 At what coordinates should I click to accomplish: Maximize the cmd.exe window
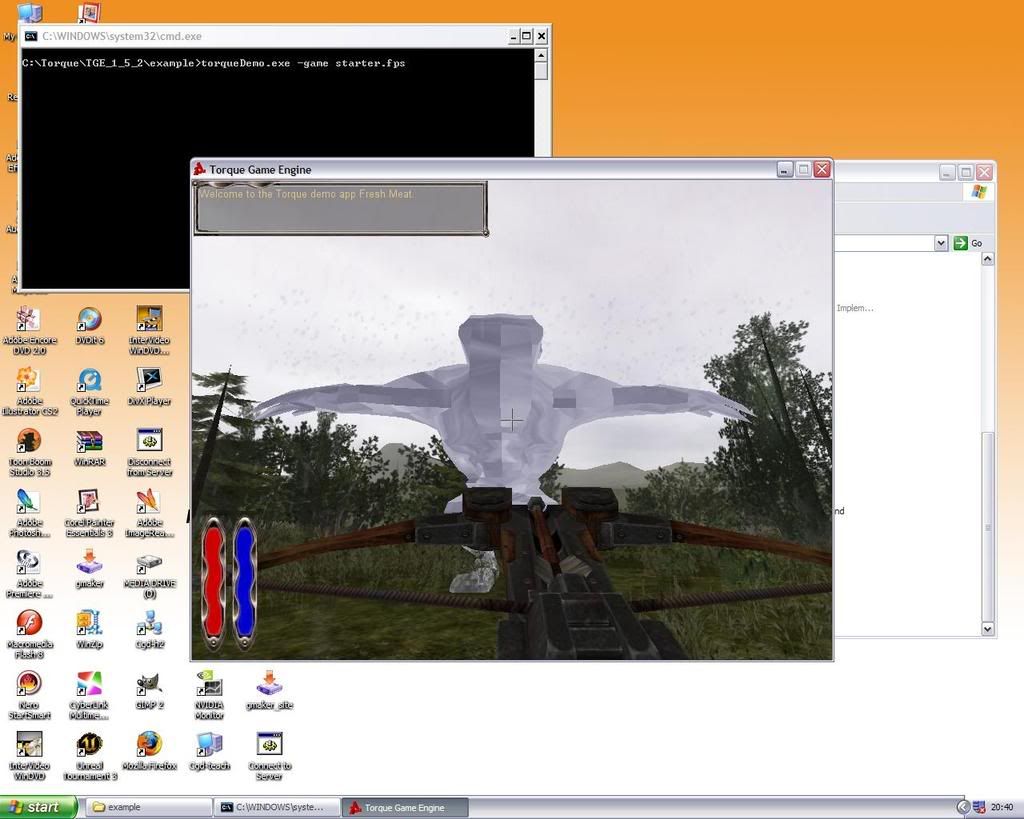click(x=526, y=36)
